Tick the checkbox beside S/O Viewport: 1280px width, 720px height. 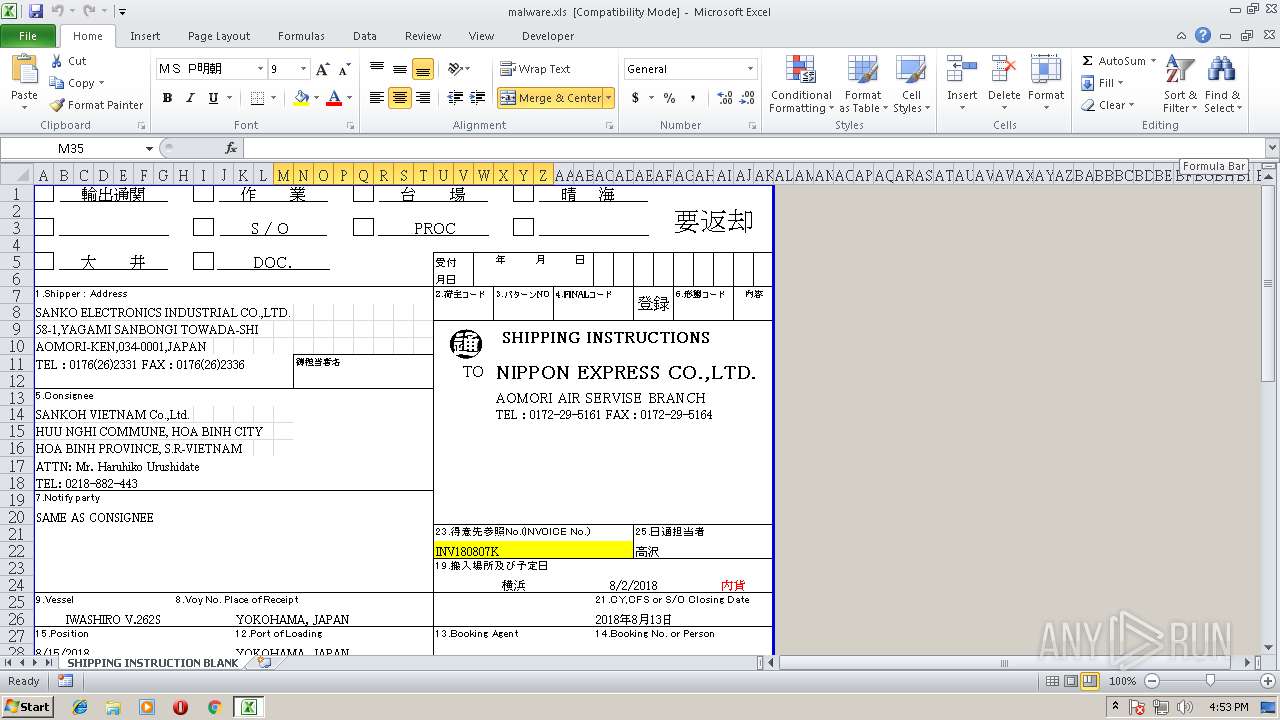[x=204, y=227]
